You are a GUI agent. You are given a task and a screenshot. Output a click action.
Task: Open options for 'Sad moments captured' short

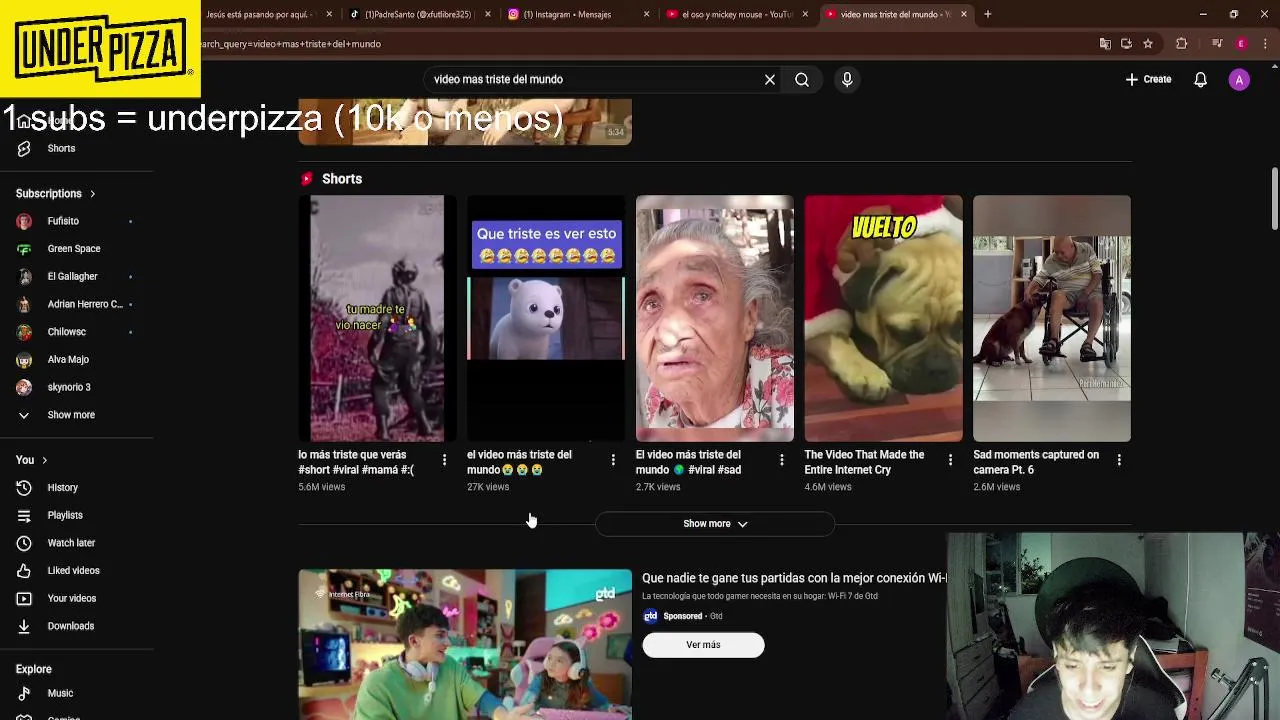[1119, 460]
